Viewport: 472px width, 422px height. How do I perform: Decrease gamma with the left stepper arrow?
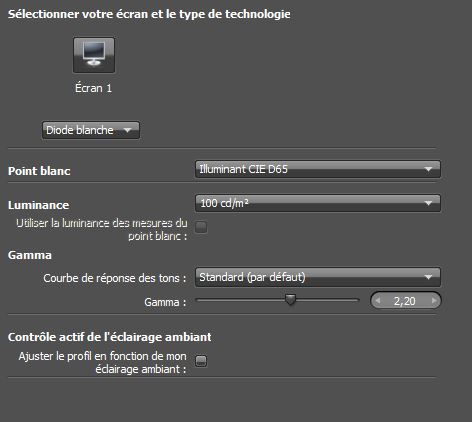click(378, 301)
